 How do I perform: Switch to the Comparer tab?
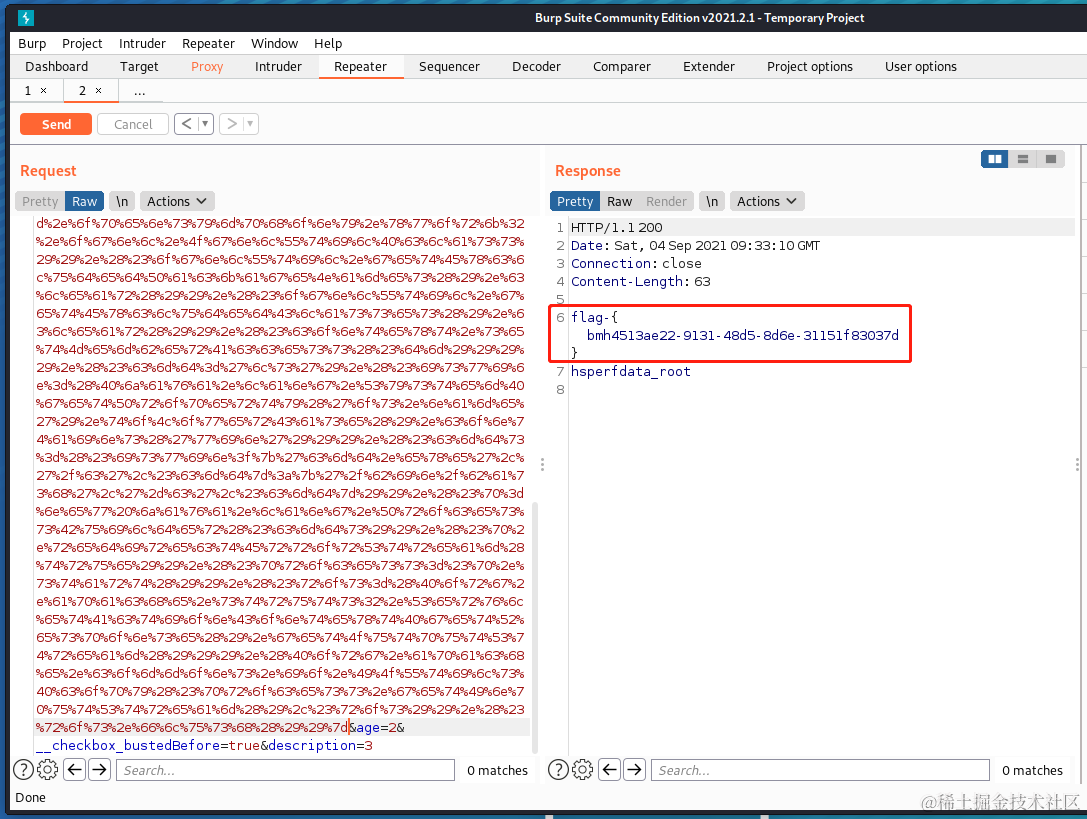tap(622, 67)
